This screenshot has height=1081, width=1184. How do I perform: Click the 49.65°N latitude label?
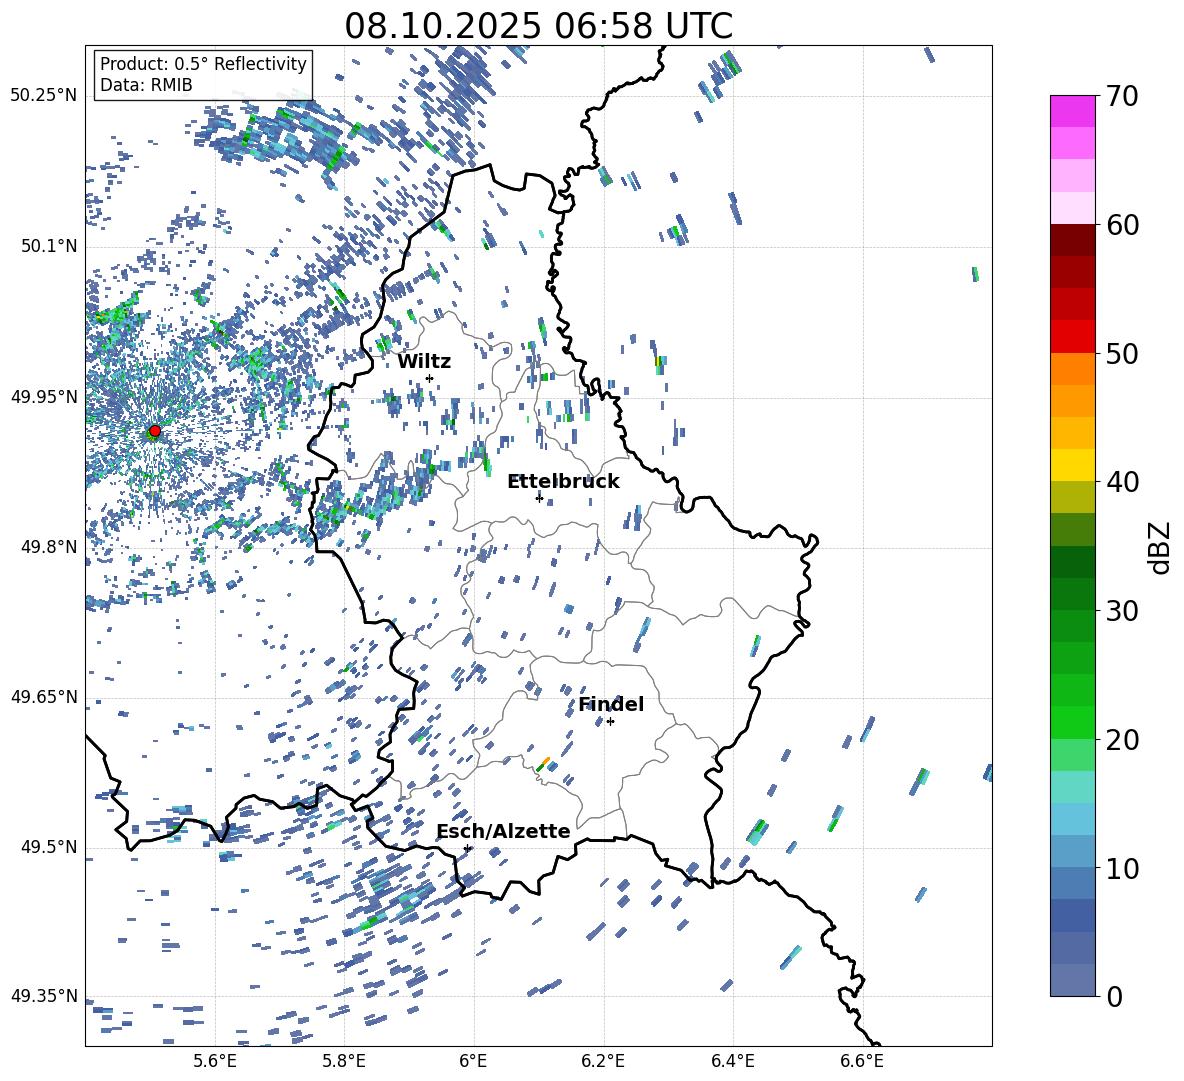pos(44,697)
